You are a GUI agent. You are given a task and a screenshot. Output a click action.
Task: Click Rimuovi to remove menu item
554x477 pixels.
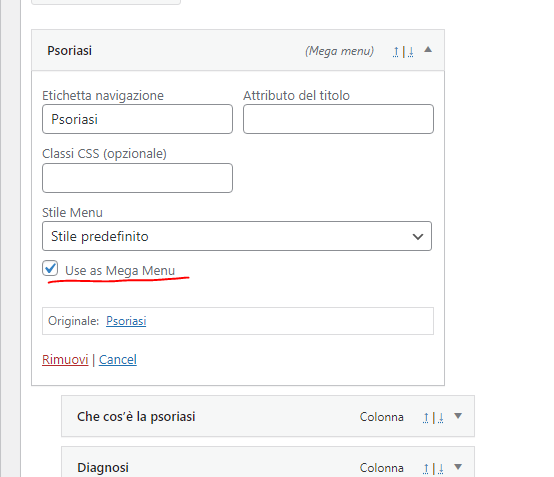click(65, 360)
